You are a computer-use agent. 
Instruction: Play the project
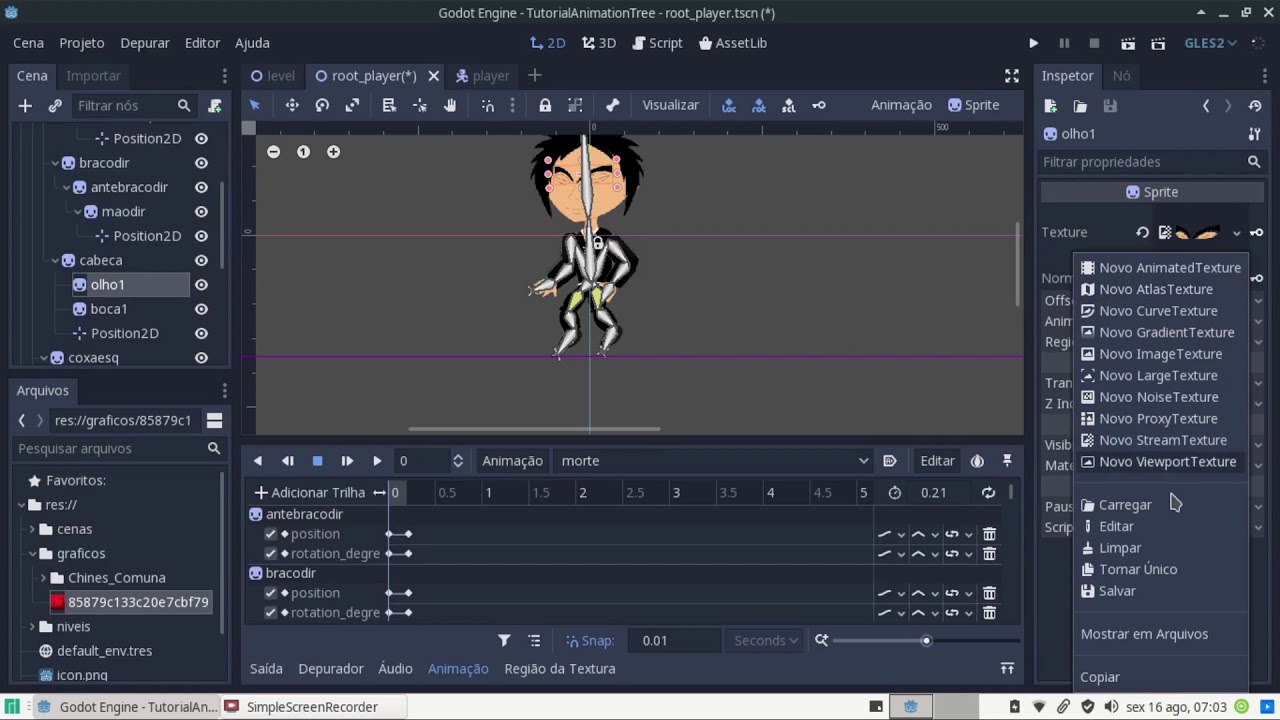[x=1034, y=43]
